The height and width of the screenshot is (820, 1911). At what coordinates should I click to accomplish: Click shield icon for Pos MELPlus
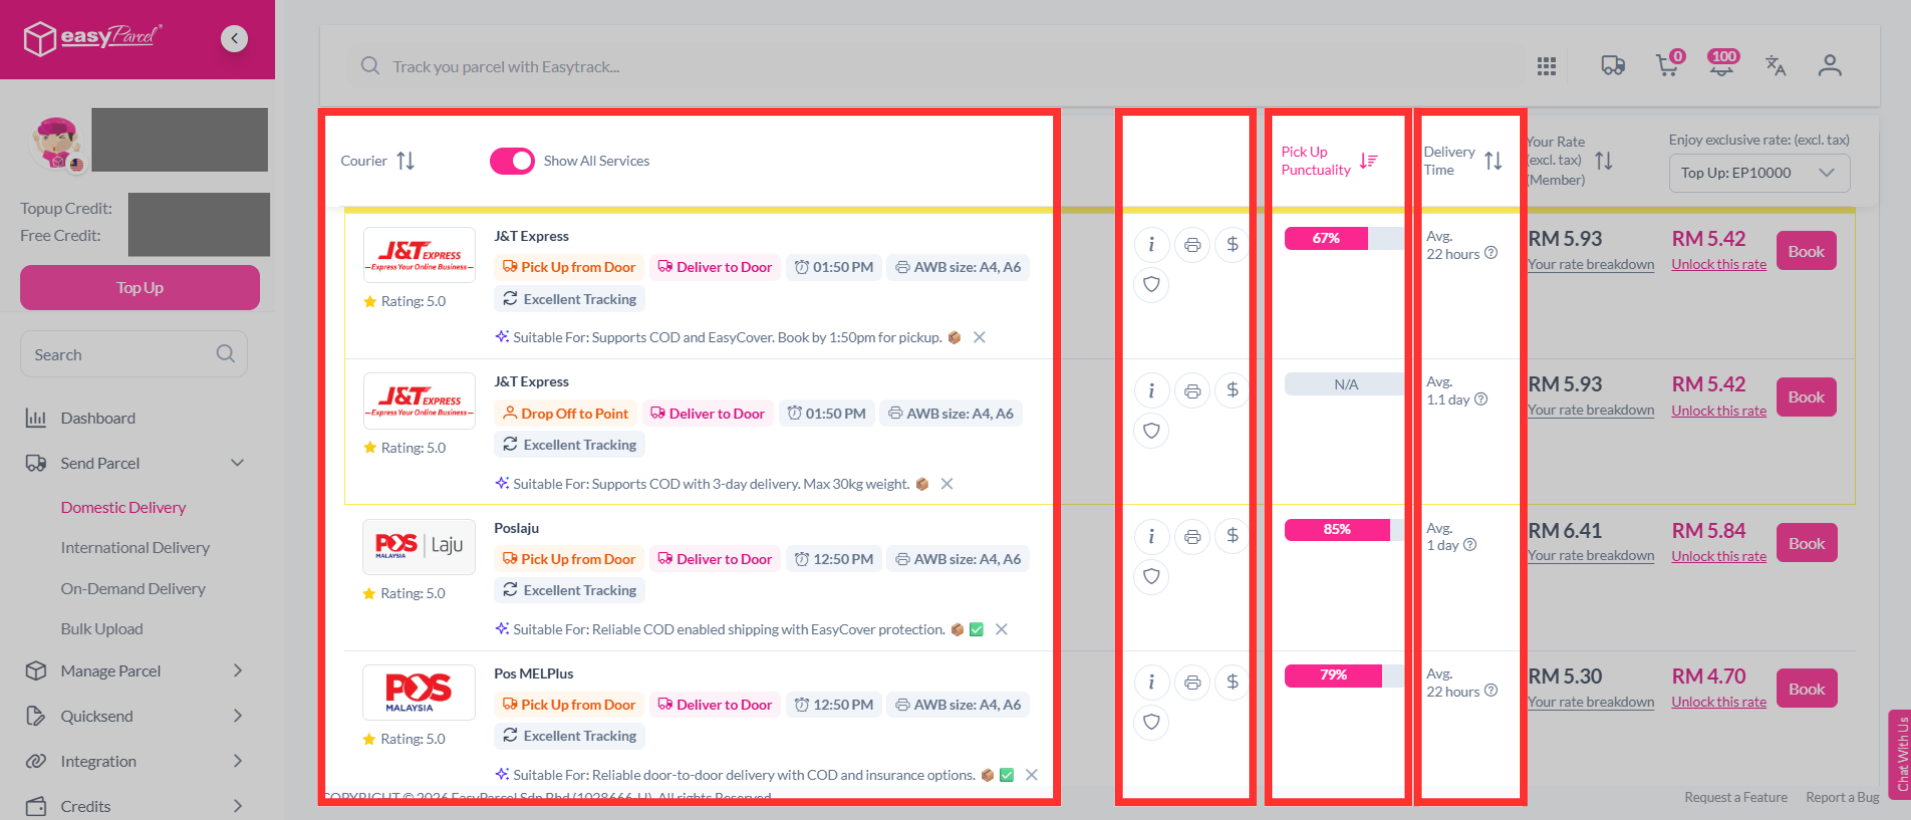coord(1151,722)
